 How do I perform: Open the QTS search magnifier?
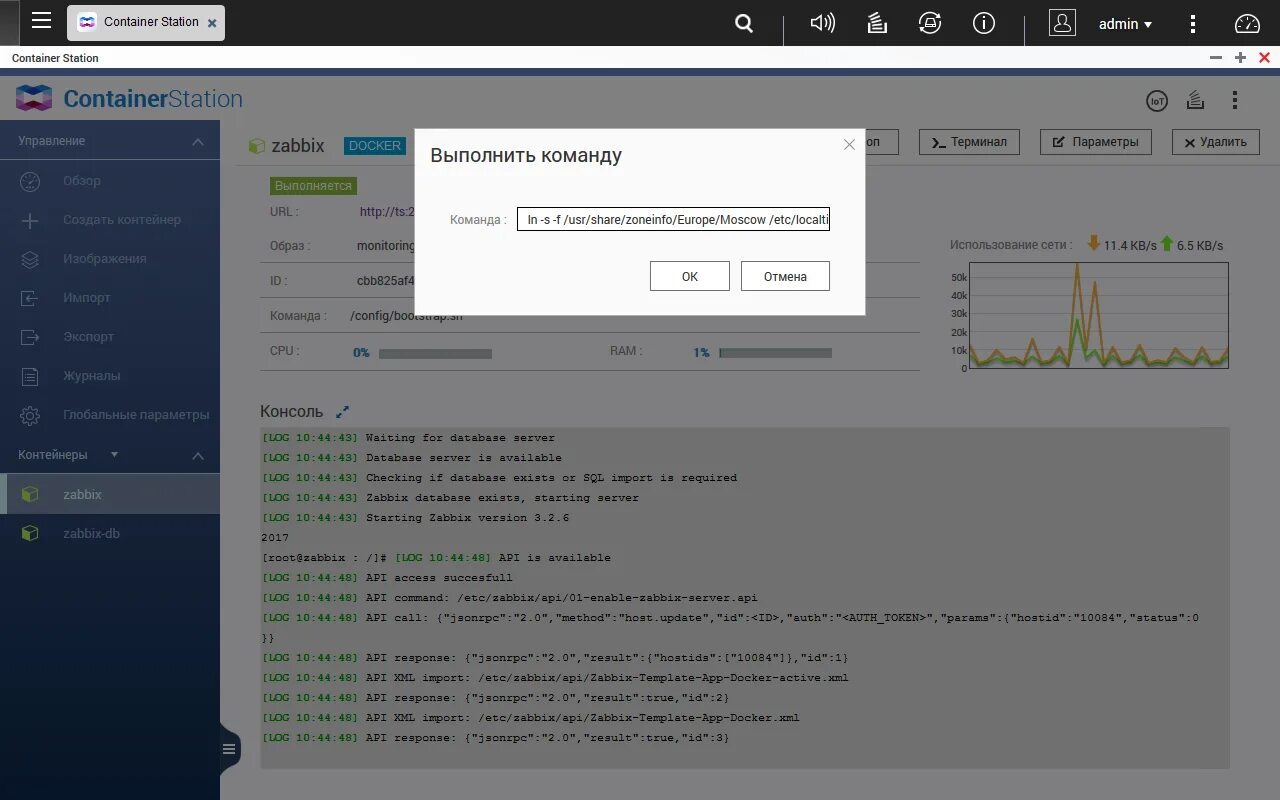[x=744, y=23]
